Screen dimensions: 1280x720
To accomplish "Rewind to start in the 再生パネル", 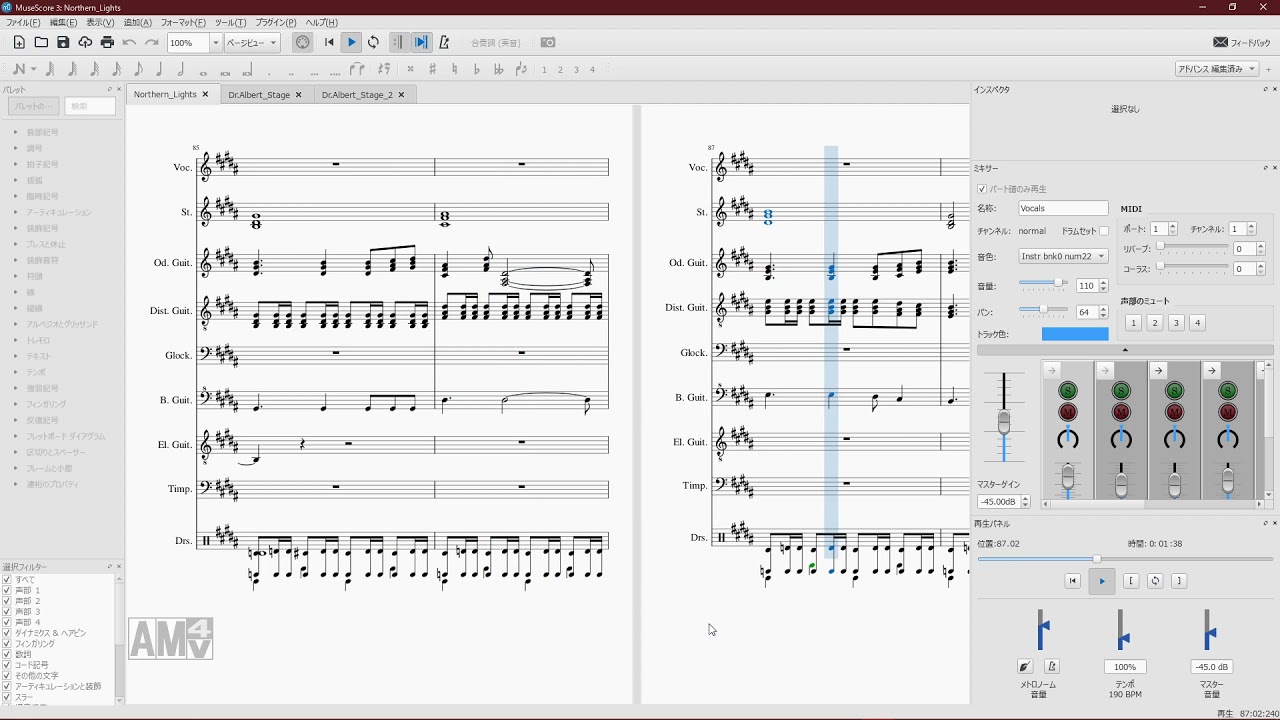I will click(1073, 581).
